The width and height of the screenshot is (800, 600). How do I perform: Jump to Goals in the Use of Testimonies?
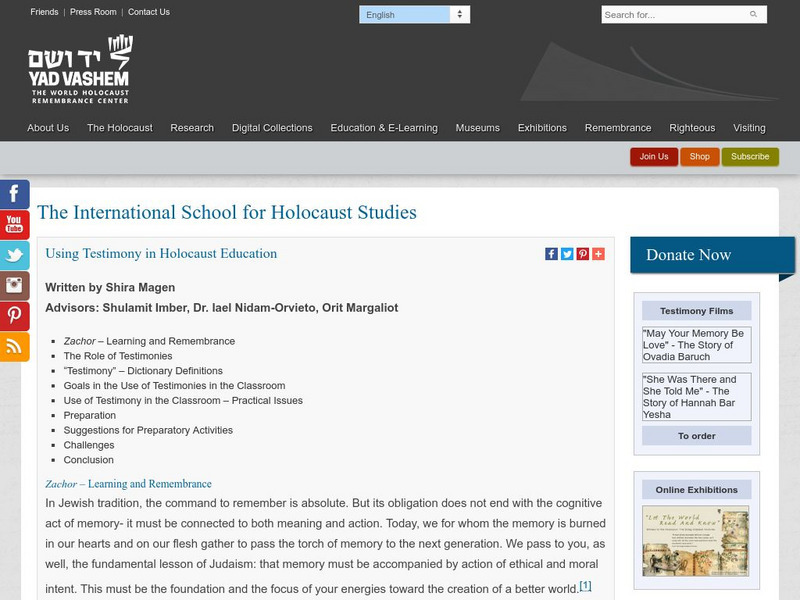[174, 385]
